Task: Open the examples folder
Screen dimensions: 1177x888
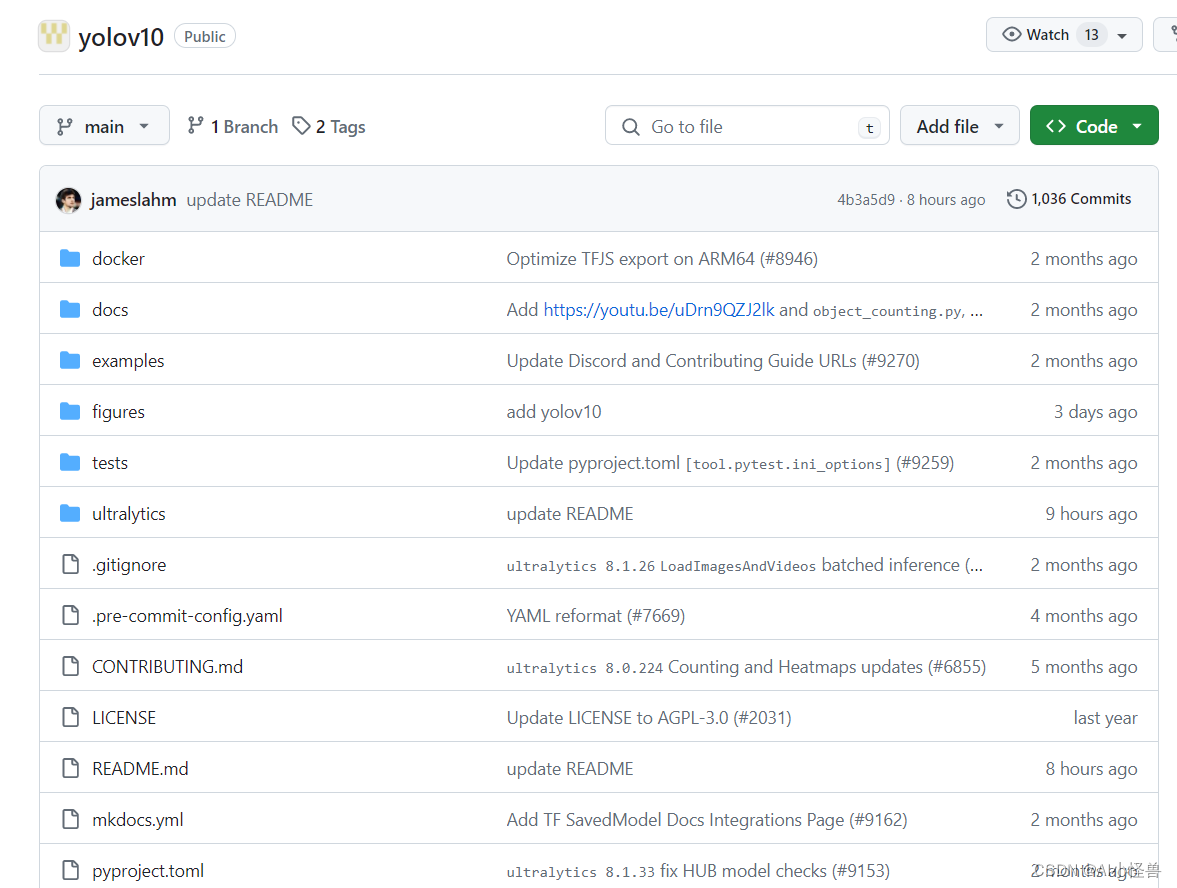Action: coord(128,360)
